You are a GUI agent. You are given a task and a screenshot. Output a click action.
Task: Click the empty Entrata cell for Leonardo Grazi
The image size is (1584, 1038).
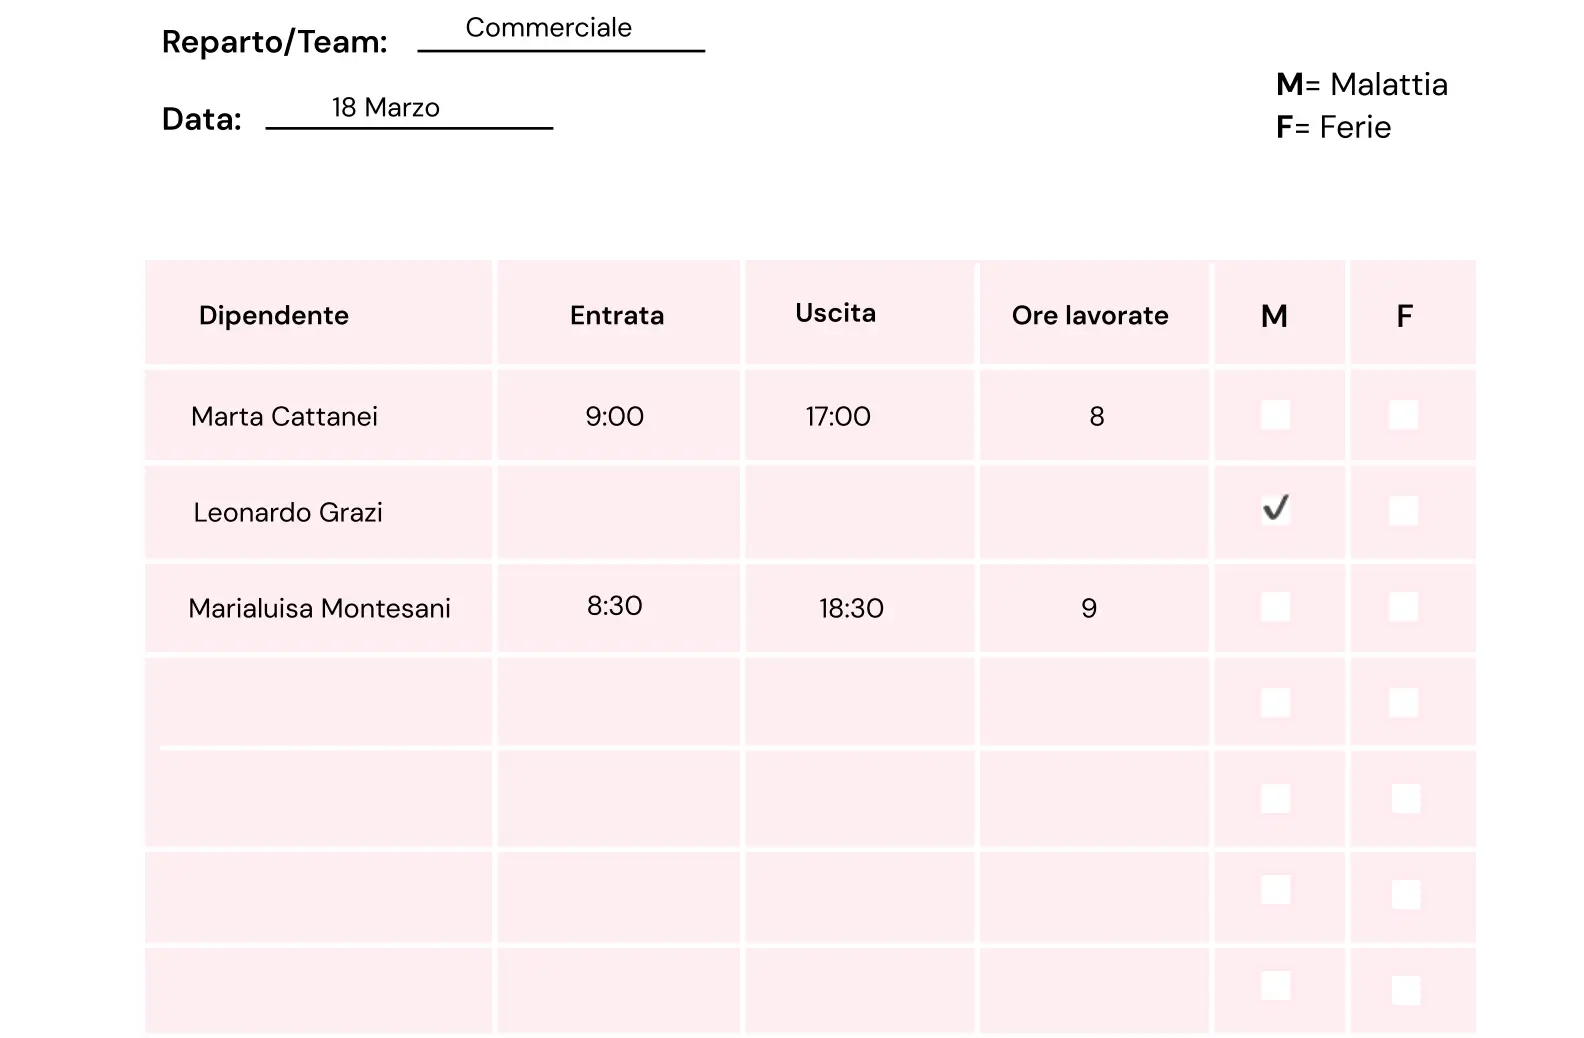point(618,512)
